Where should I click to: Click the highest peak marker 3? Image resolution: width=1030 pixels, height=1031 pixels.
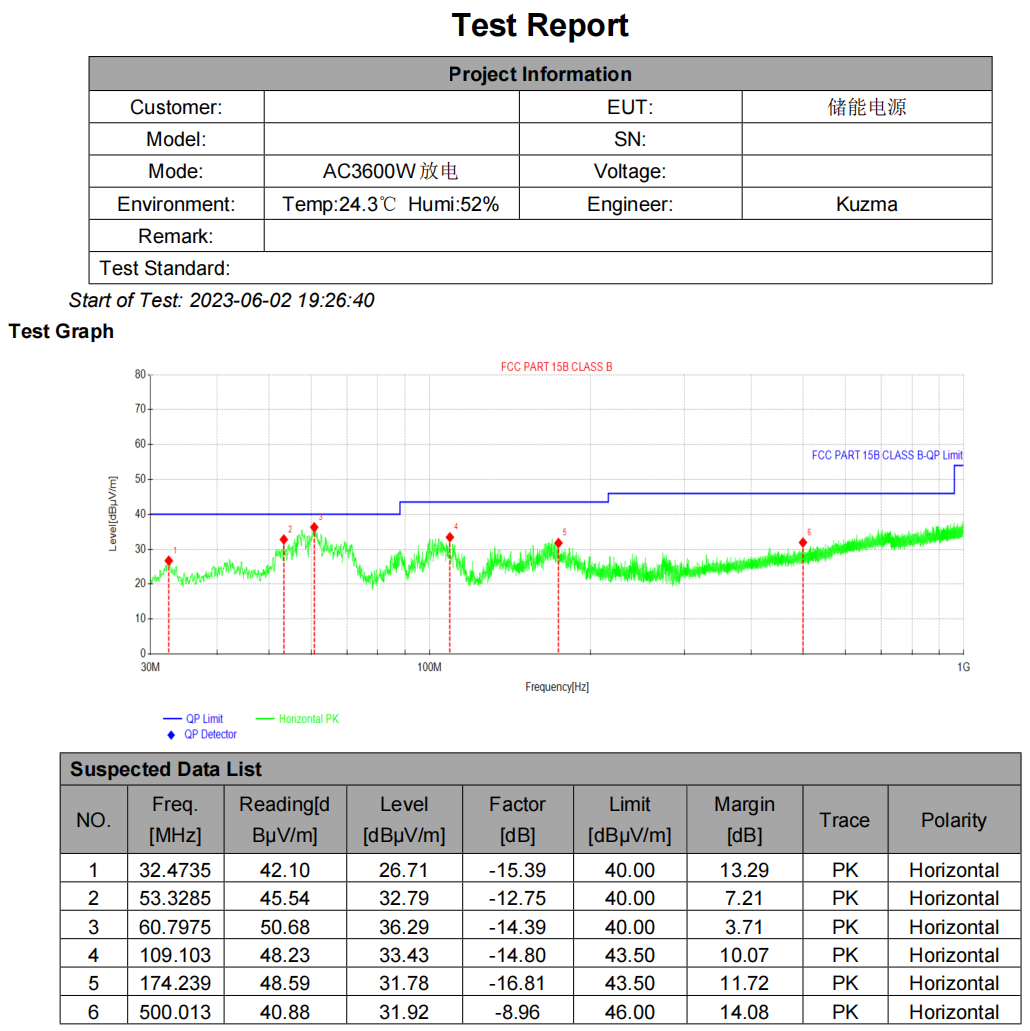tap(314, 527)
